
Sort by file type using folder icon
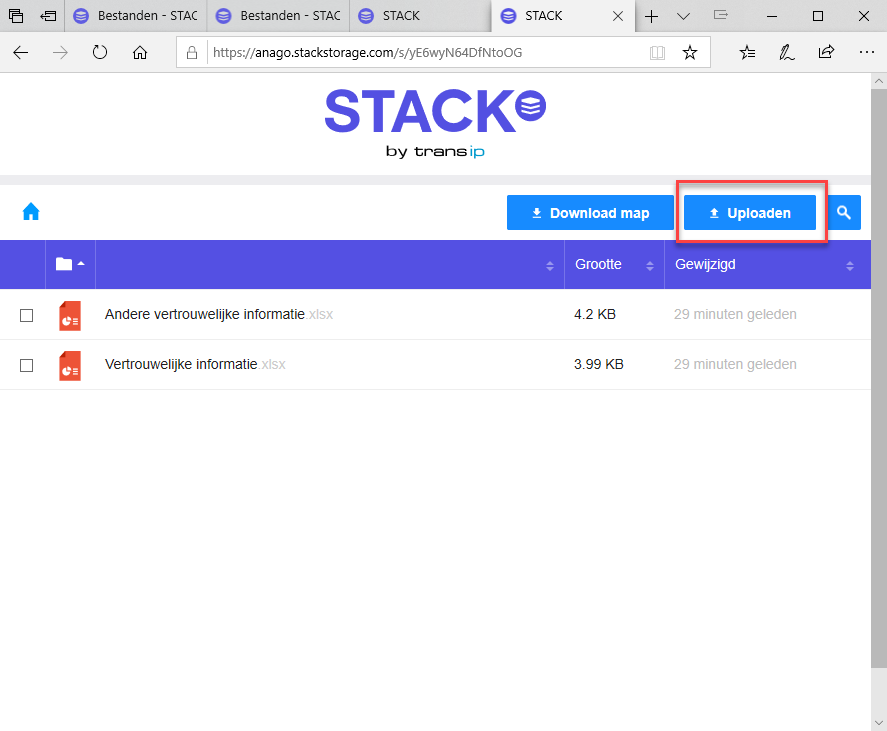tap(70, 264)
